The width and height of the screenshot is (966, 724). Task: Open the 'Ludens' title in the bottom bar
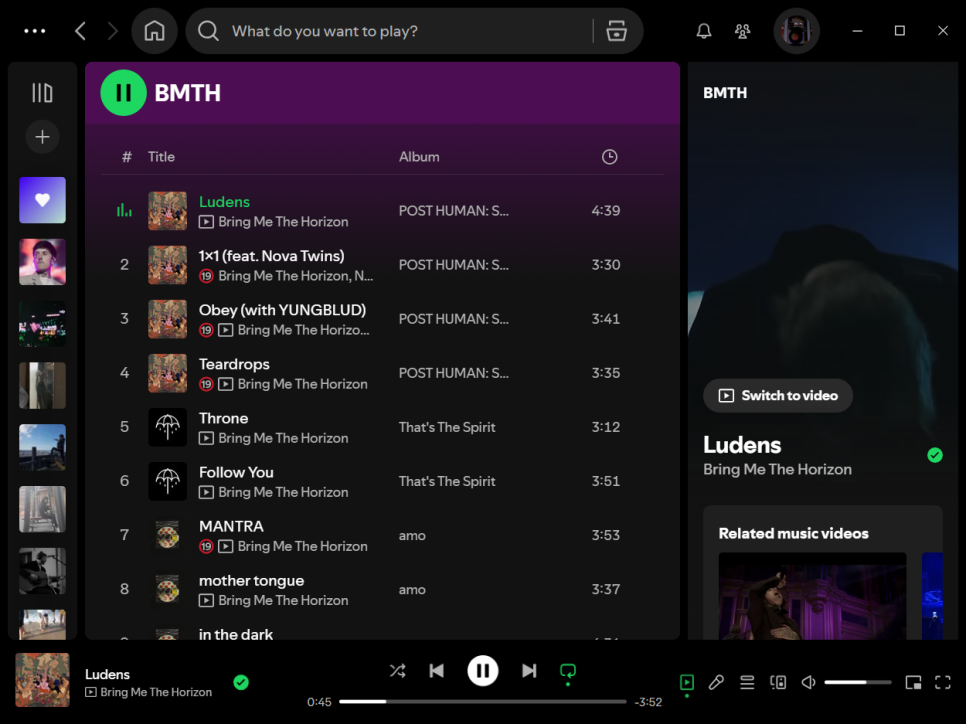click(107, 674)
